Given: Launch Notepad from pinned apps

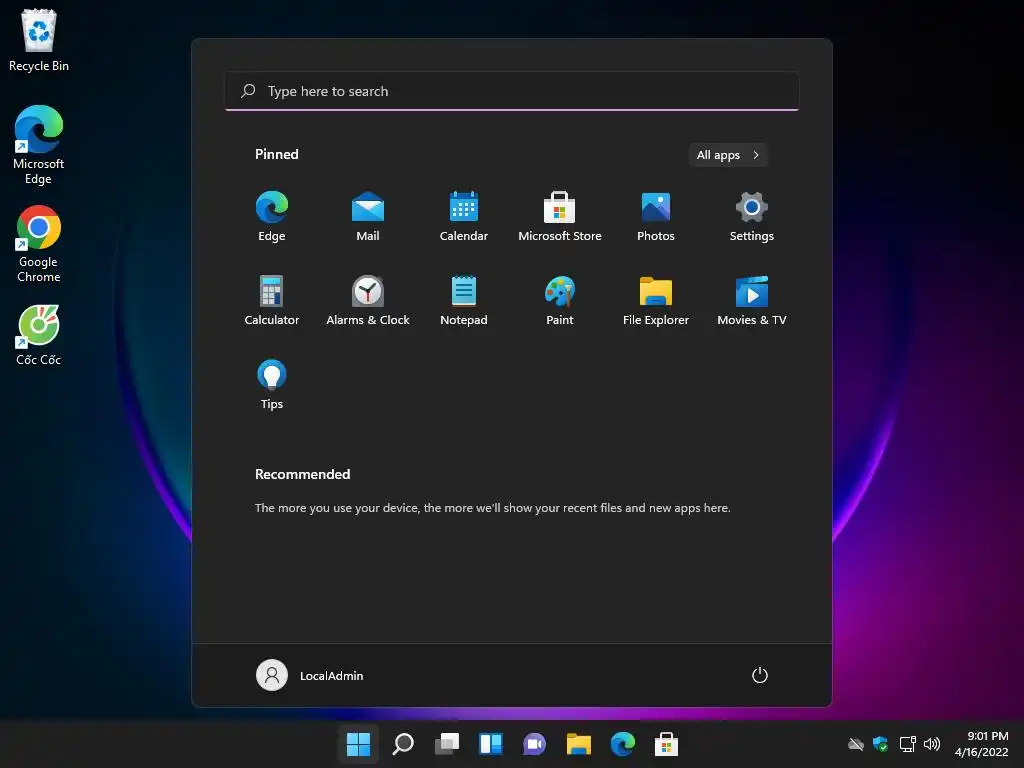Looking at the screenshot, I should point(464,300).
